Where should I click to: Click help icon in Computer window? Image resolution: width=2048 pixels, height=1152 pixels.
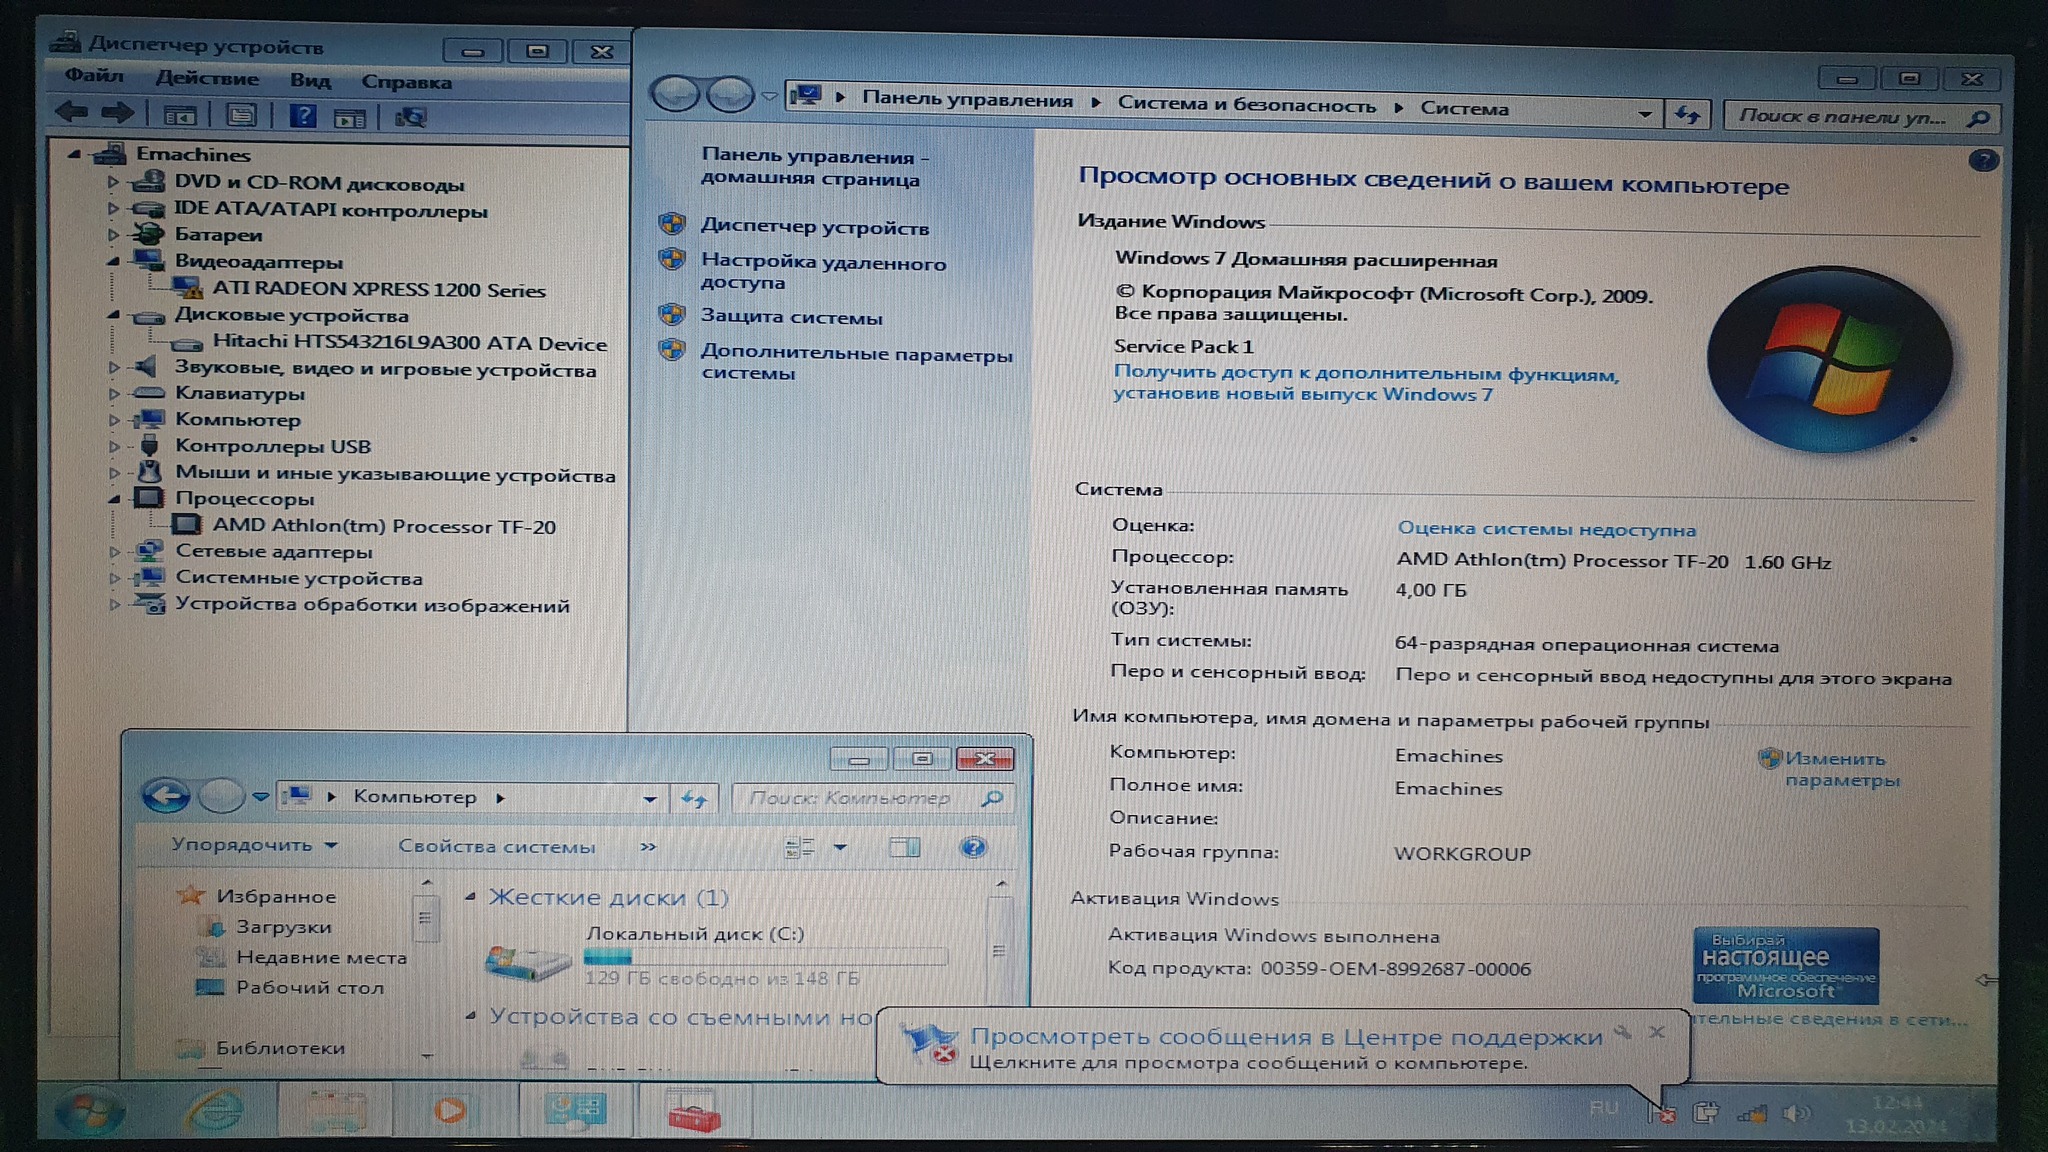point(972,848)
